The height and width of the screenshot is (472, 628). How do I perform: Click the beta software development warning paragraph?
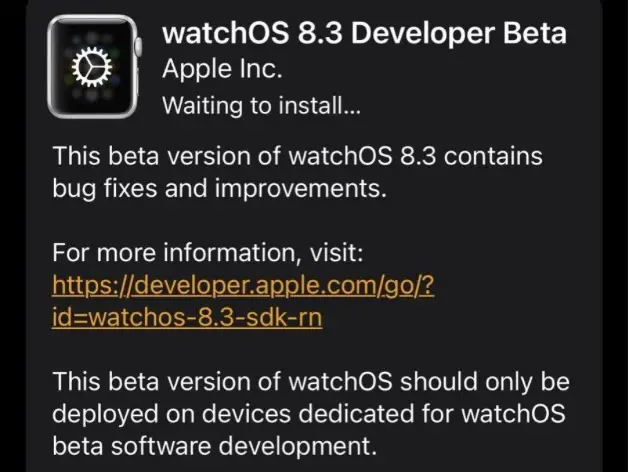click(x=311, y=414)
